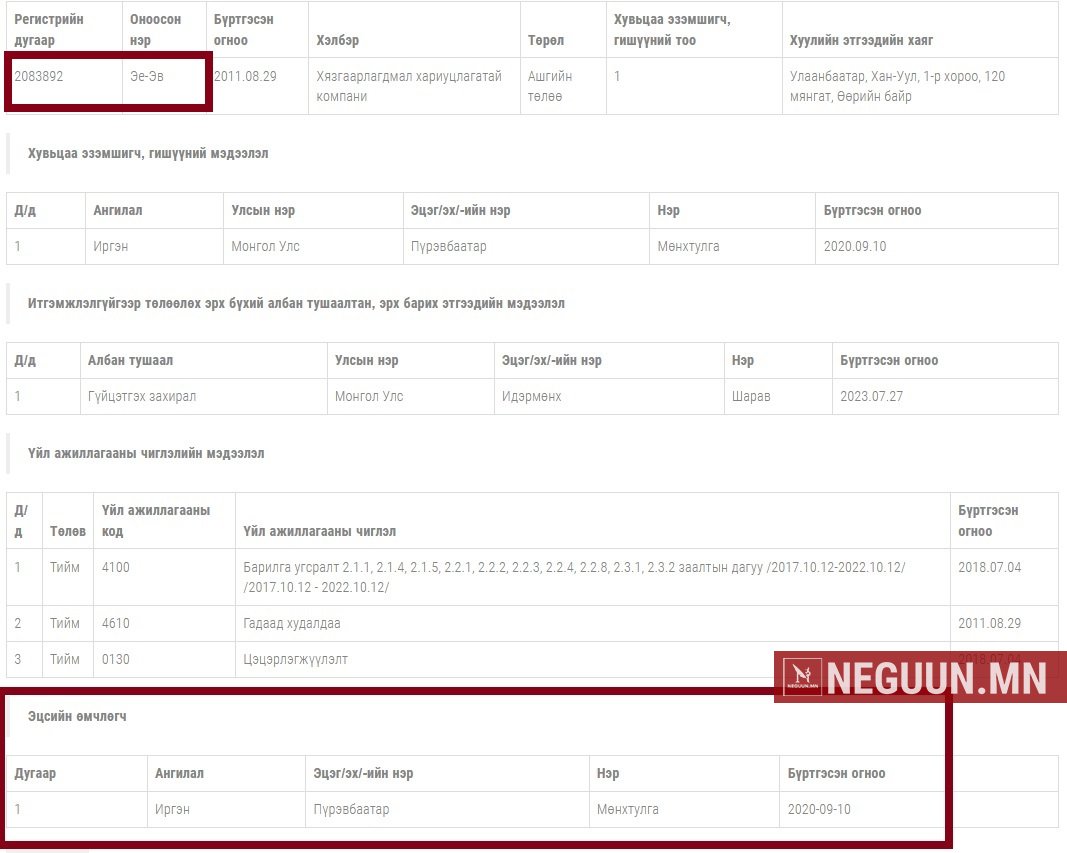Click the Үйл ажиллагааны код column header

(x=156, y=520)
